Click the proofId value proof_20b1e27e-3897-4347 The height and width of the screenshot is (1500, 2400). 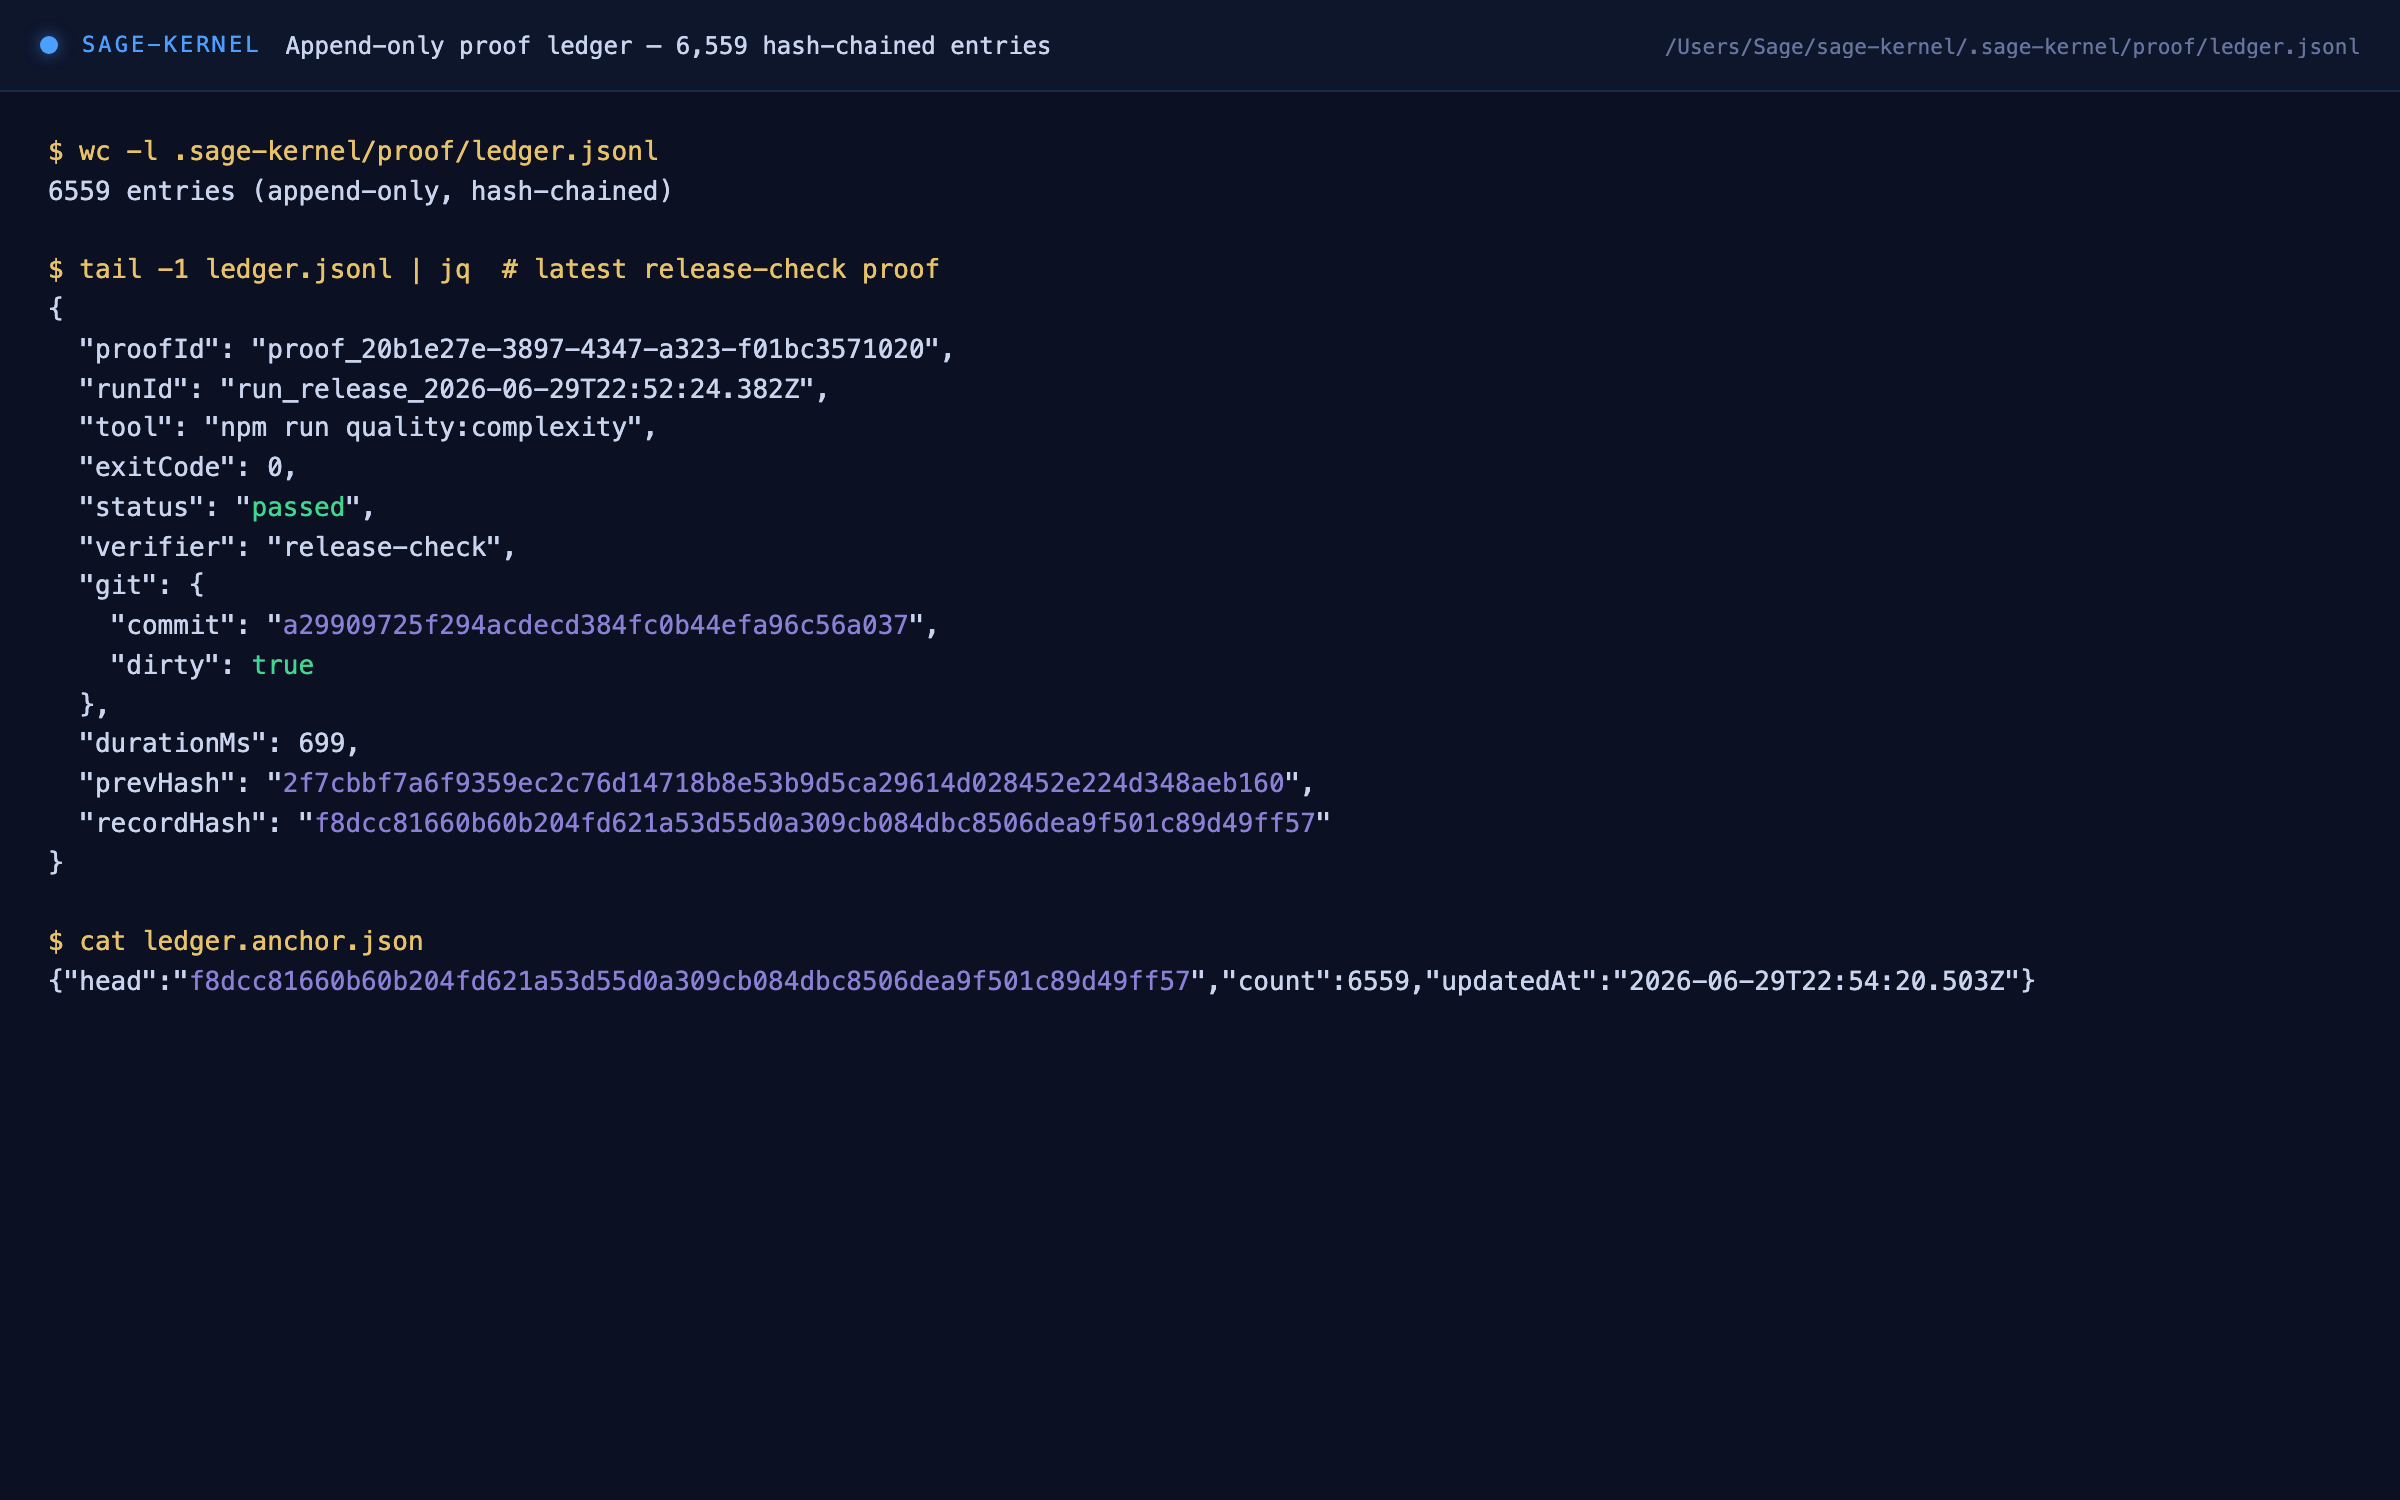pyautogui.click(x=596, y=349)
